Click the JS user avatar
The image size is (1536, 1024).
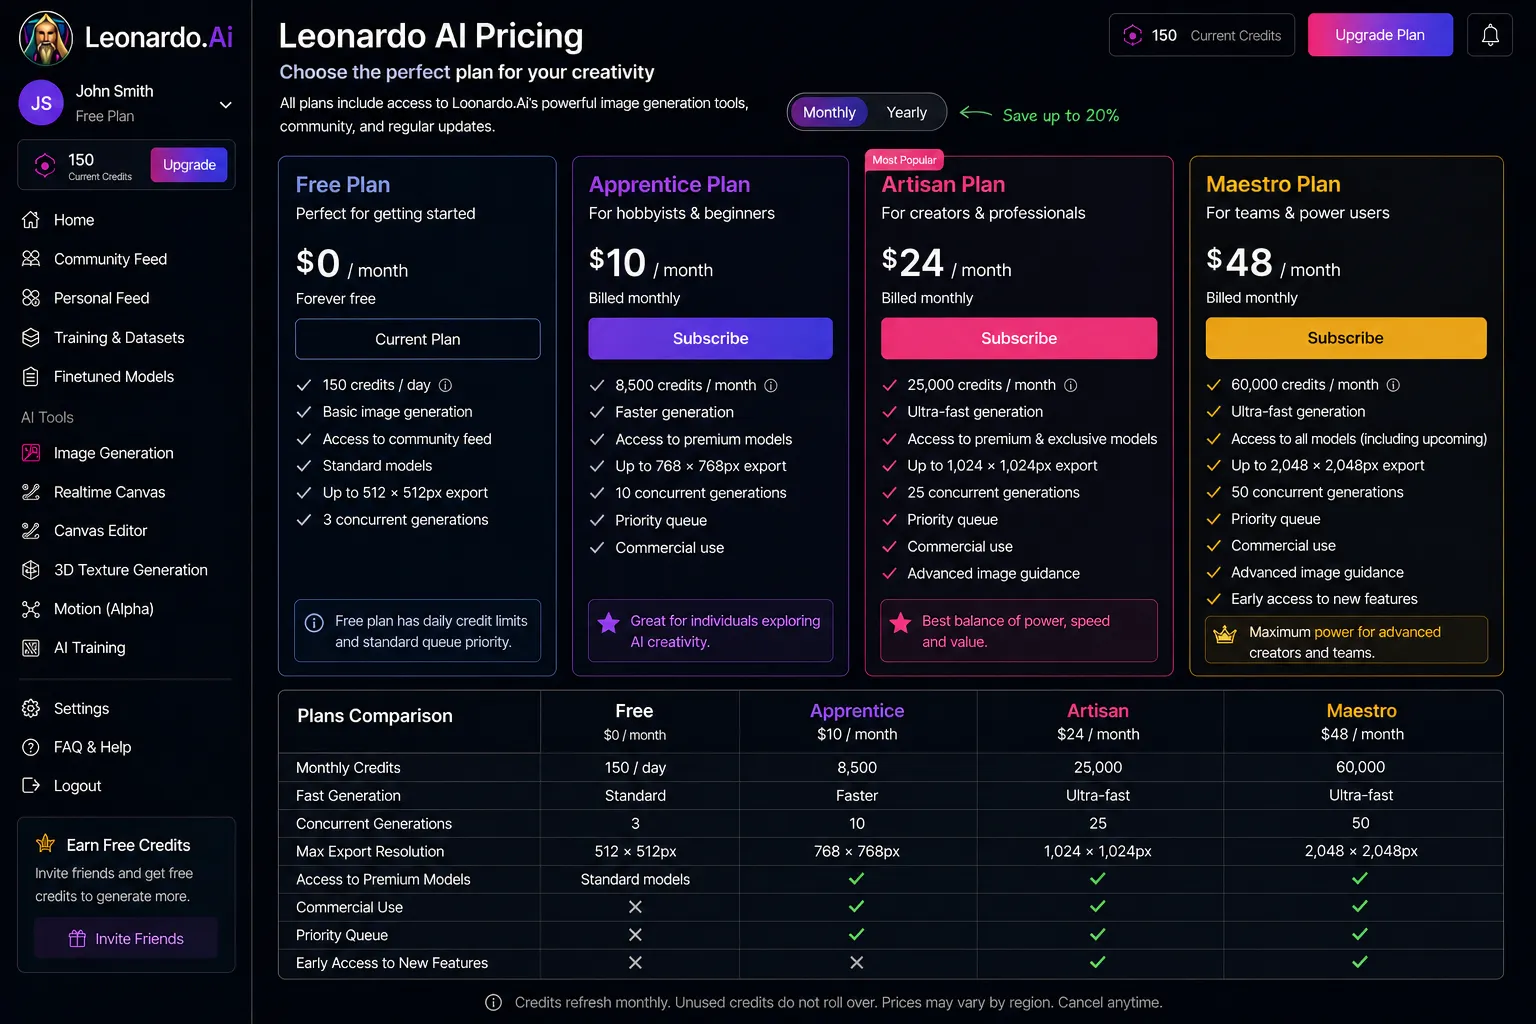pos(41,103)
